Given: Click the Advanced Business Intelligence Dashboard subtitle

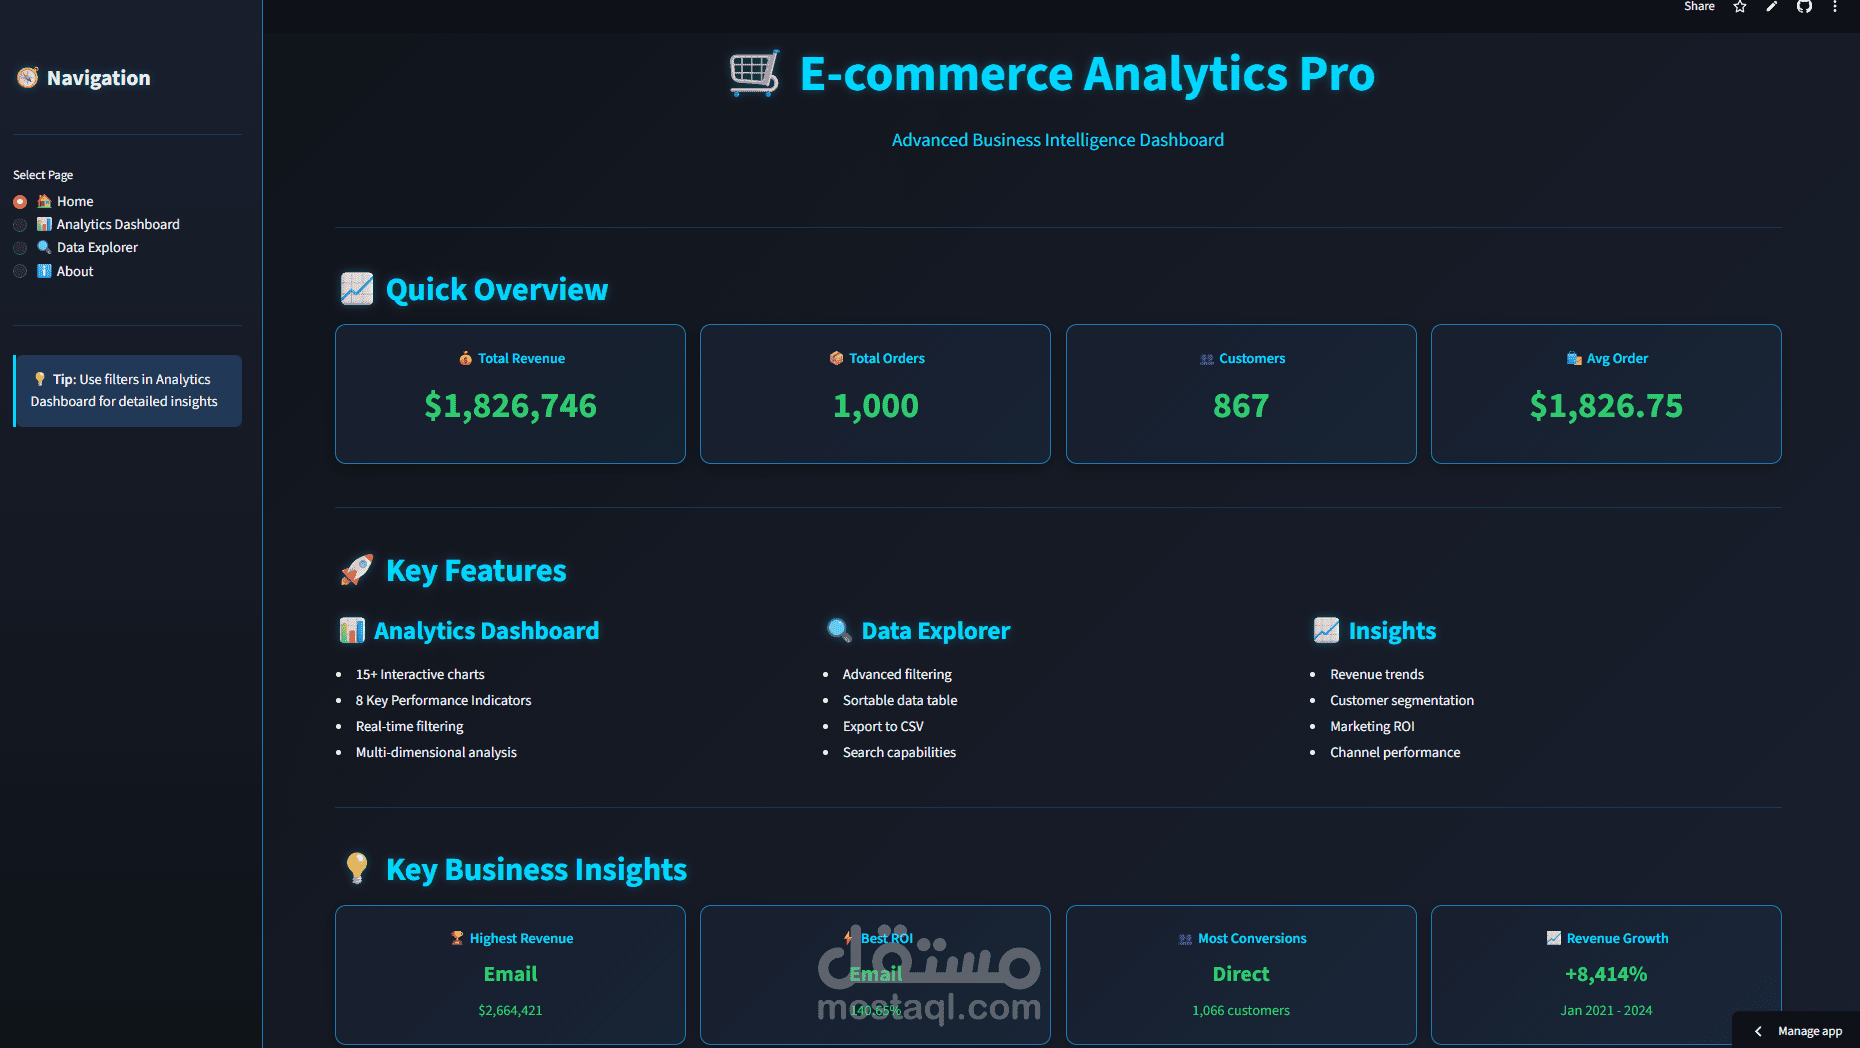Looking at the screenshot, I should [1058, 140].
